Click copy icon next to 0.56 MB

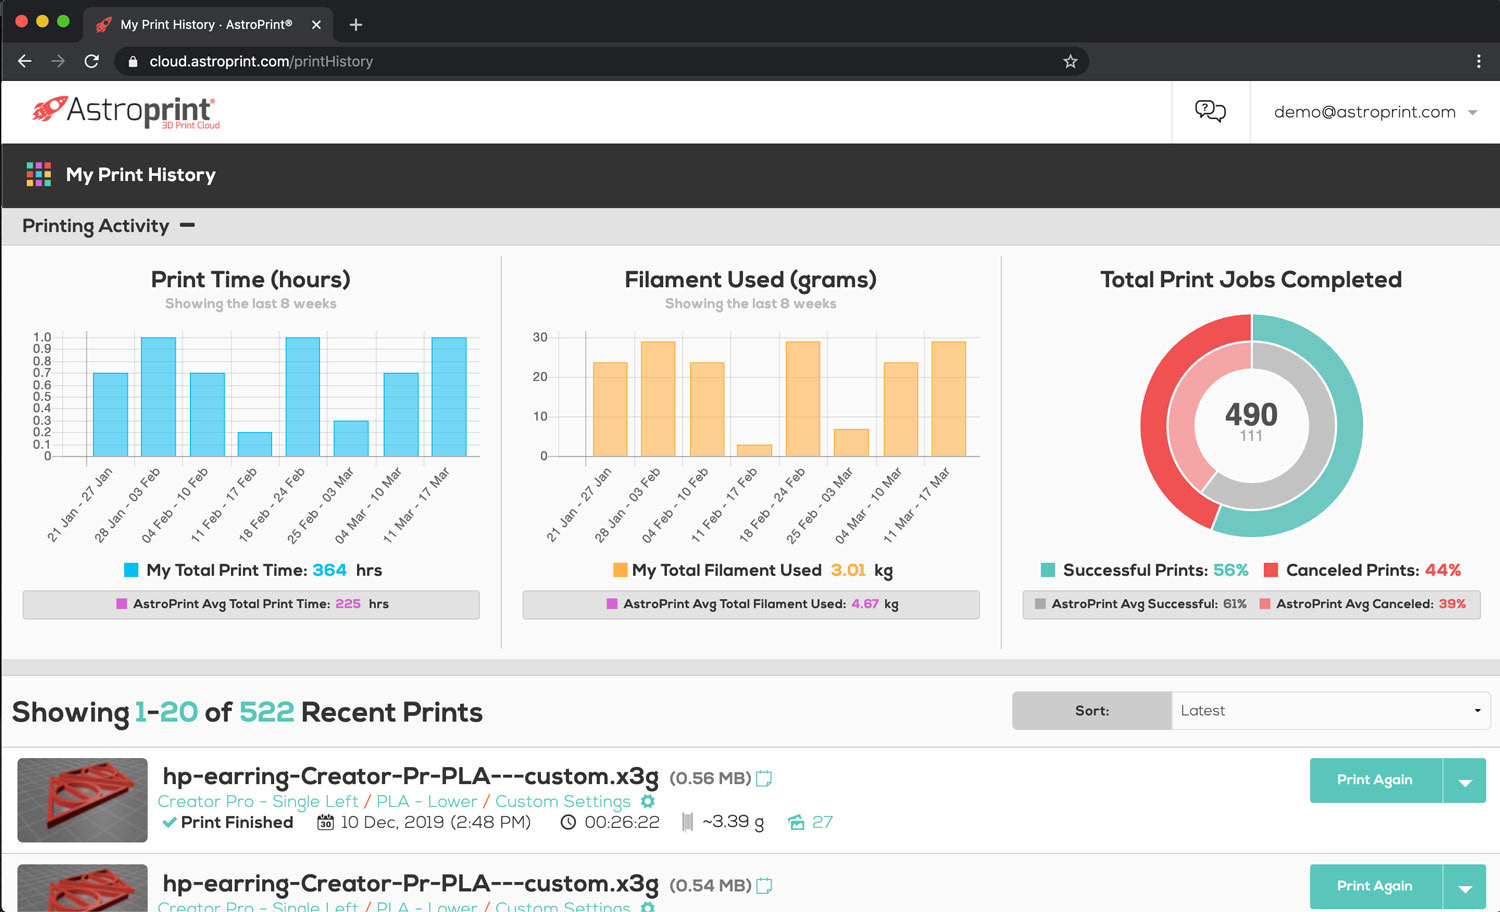764,778
